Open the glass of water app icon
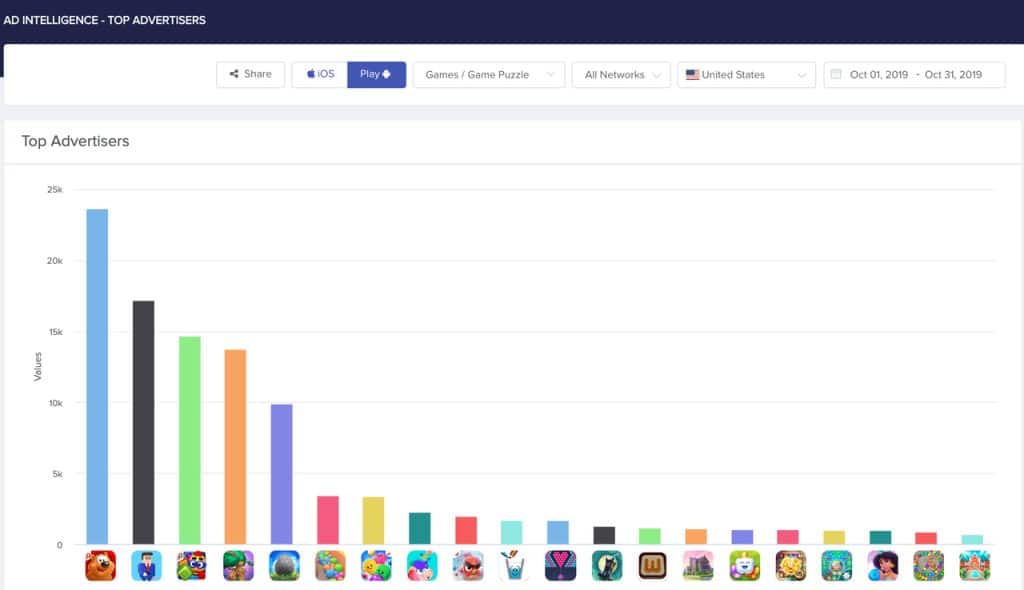The width and height of the screenshot is (1024, 590). 514,566
